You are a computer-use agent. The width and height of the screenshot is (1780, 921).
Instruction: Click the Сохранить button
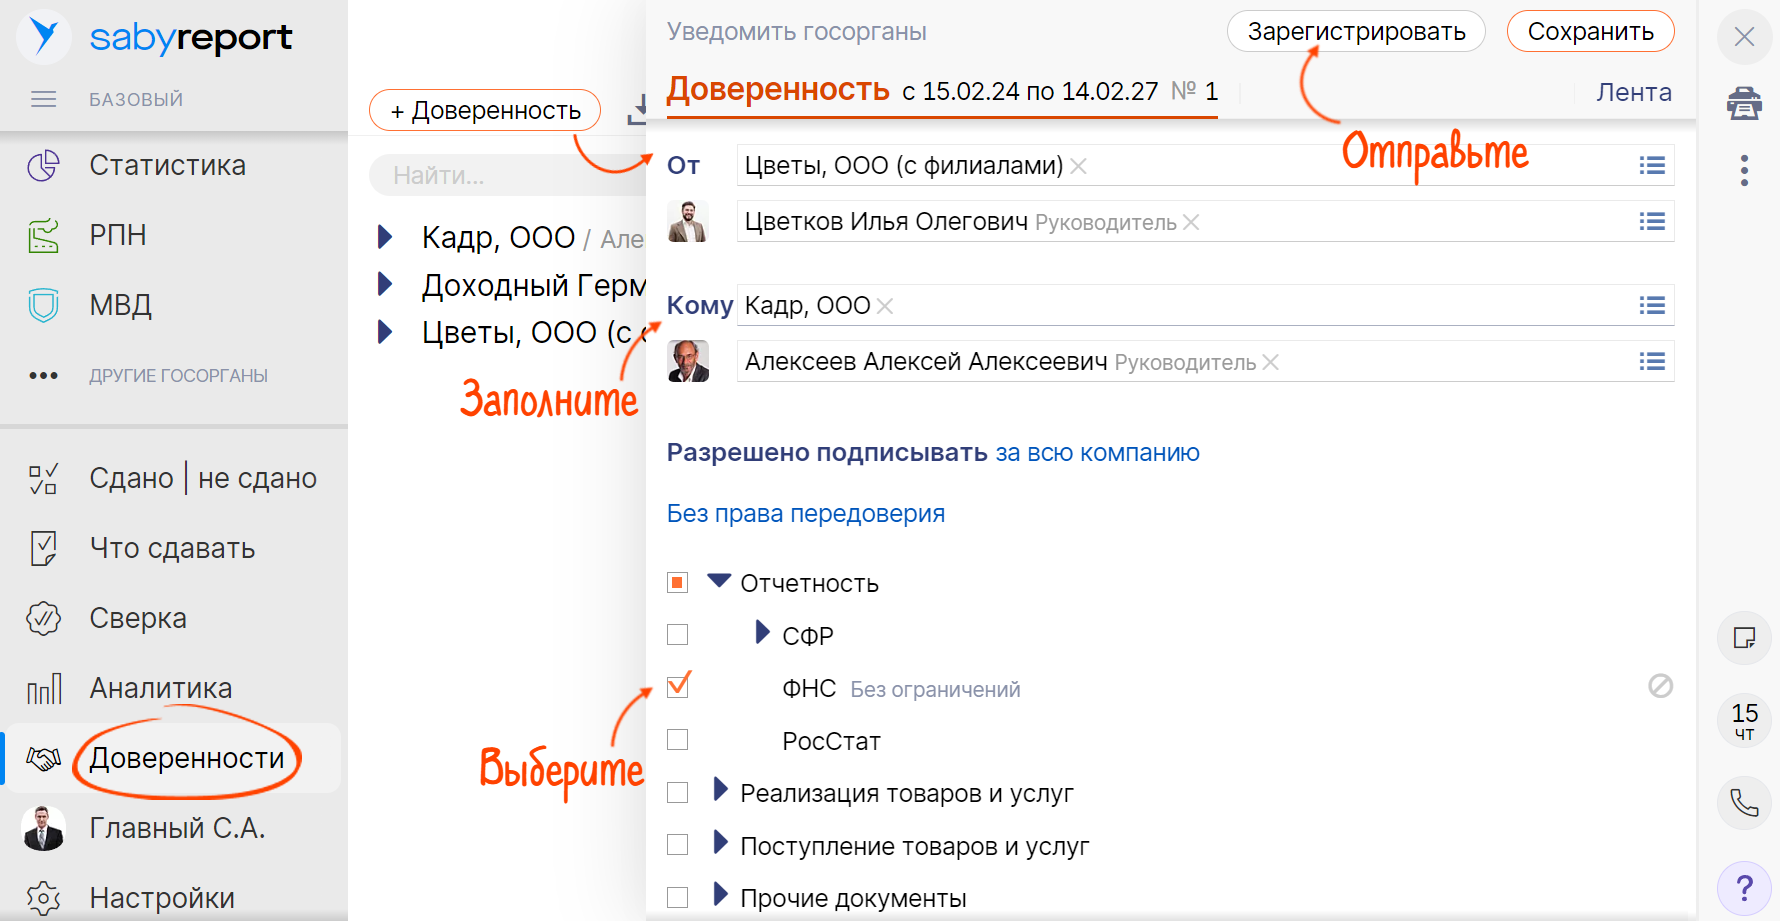[1590, 32]
